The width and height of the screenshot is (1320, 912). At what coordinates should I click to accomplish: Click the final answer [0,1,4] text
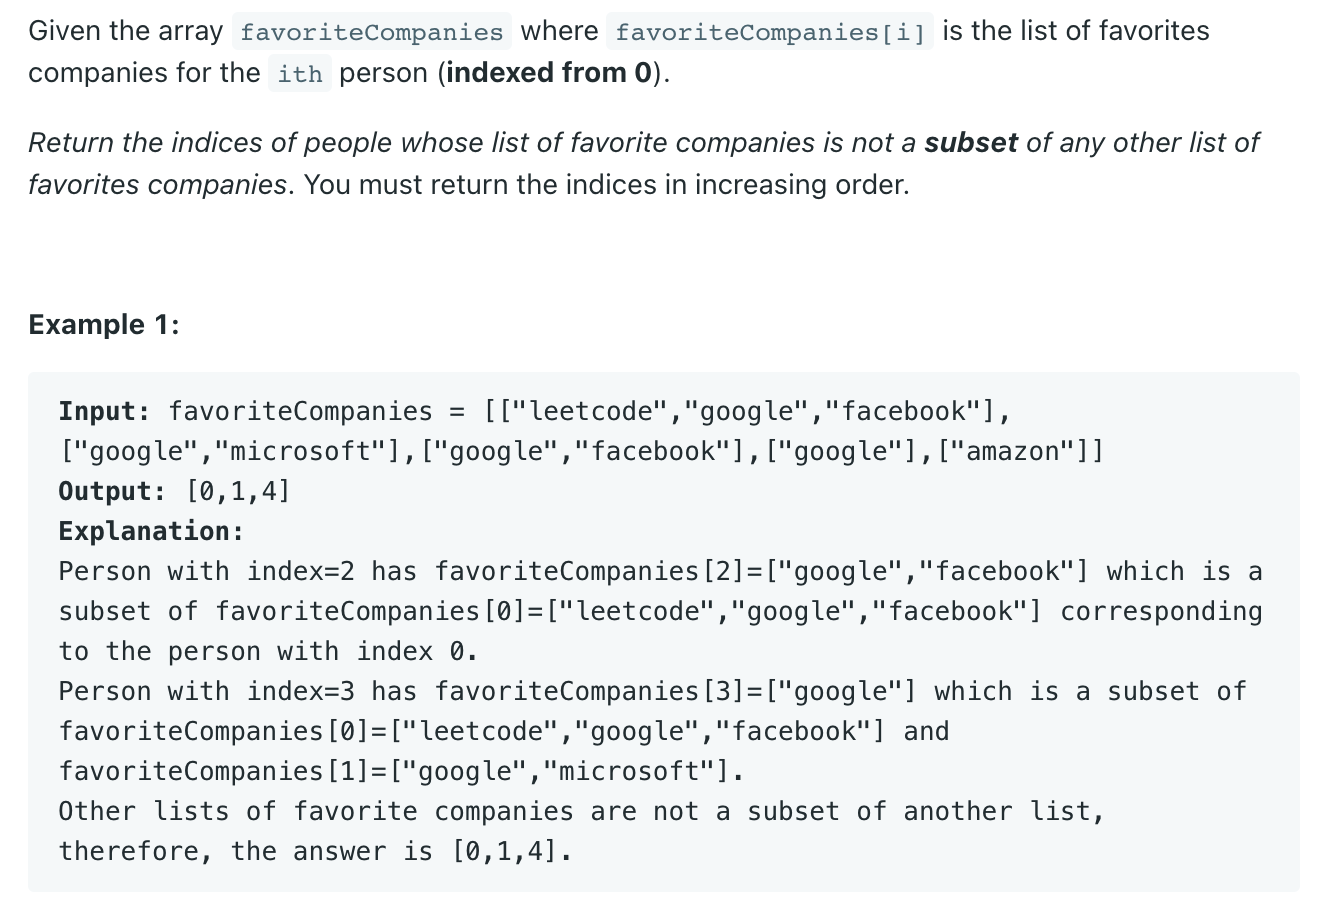click(x=506, y=851)
